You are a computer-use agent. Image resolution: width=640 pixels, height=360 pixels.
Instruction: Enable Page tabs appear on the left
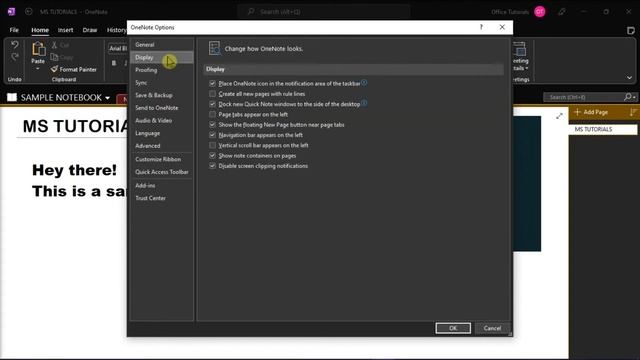point(212,114)
